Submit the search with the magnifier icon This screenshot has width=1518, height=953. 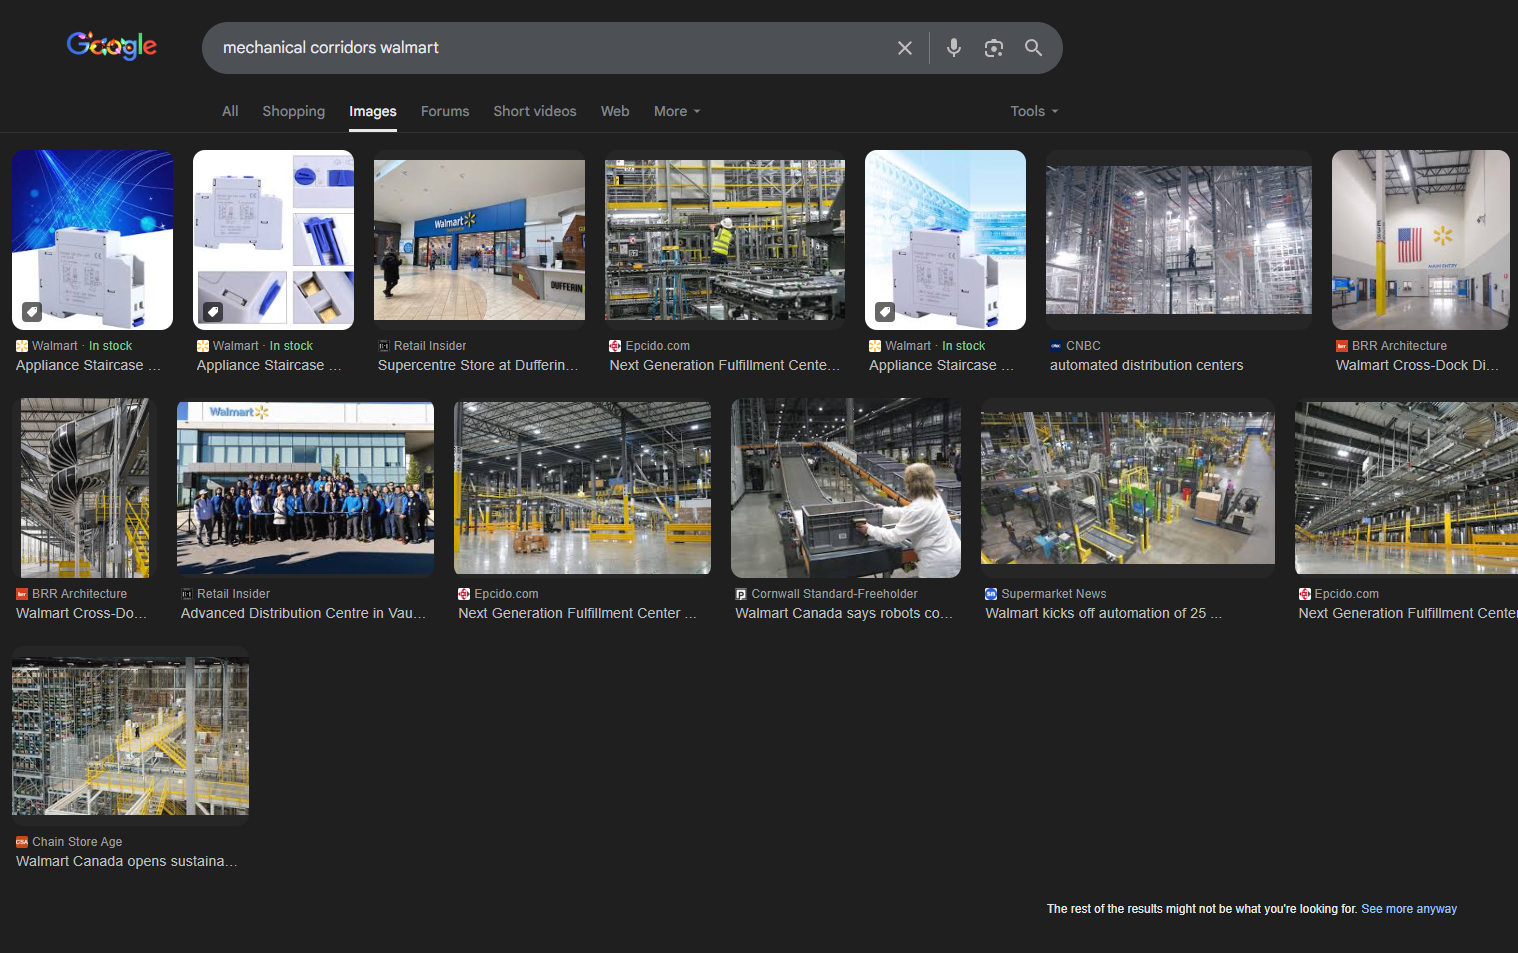click(1034, 48)
